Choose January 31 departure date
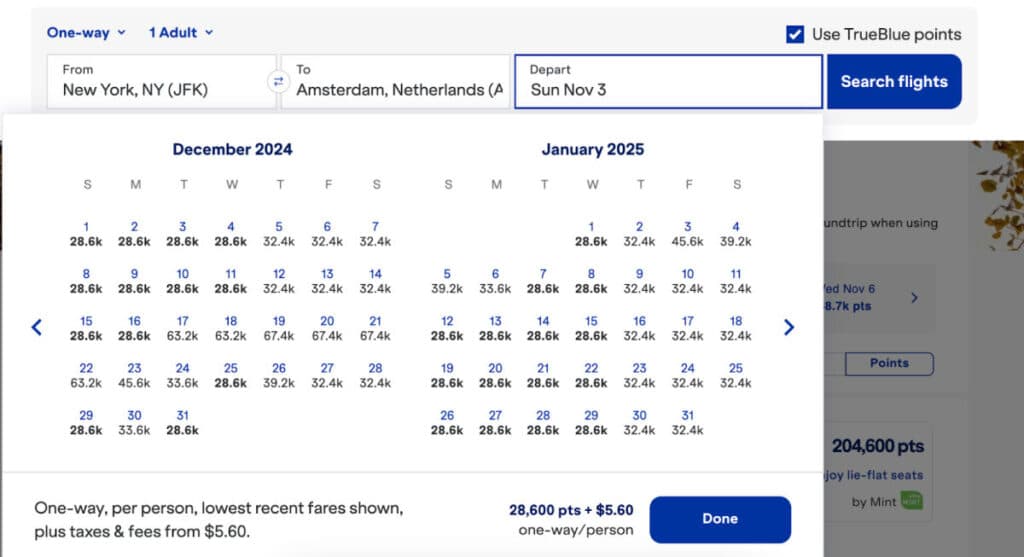Image resolution: width=1024 pixels, height=557 pixels. 687,422
